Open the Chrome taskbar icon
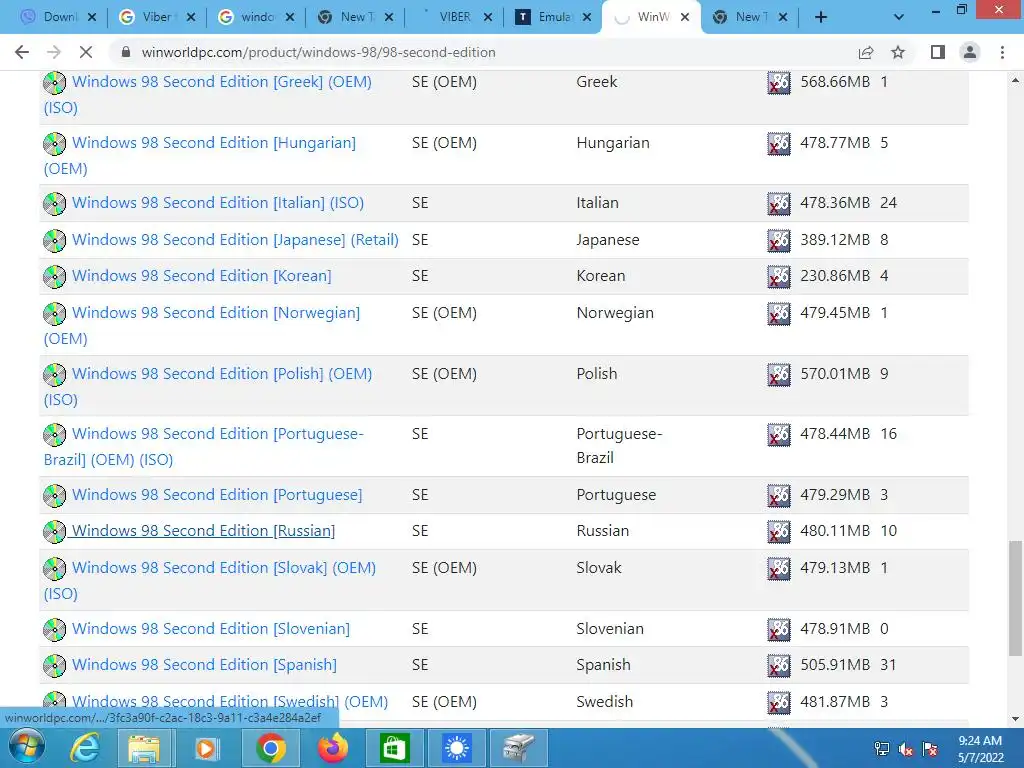 [270, 748]
